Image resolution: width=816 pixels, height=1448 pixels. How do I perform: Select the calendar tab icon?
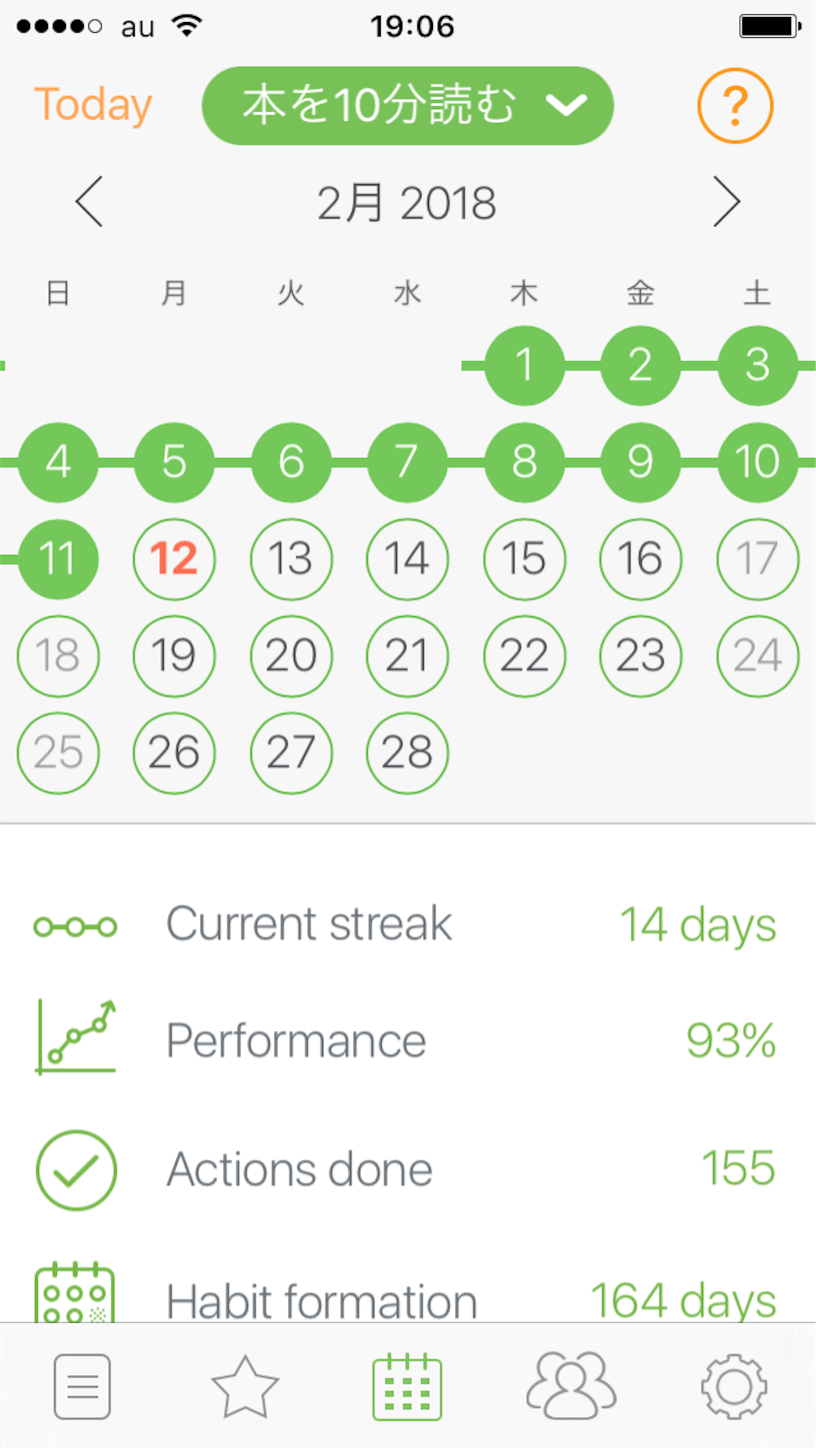click(407, 1387)
